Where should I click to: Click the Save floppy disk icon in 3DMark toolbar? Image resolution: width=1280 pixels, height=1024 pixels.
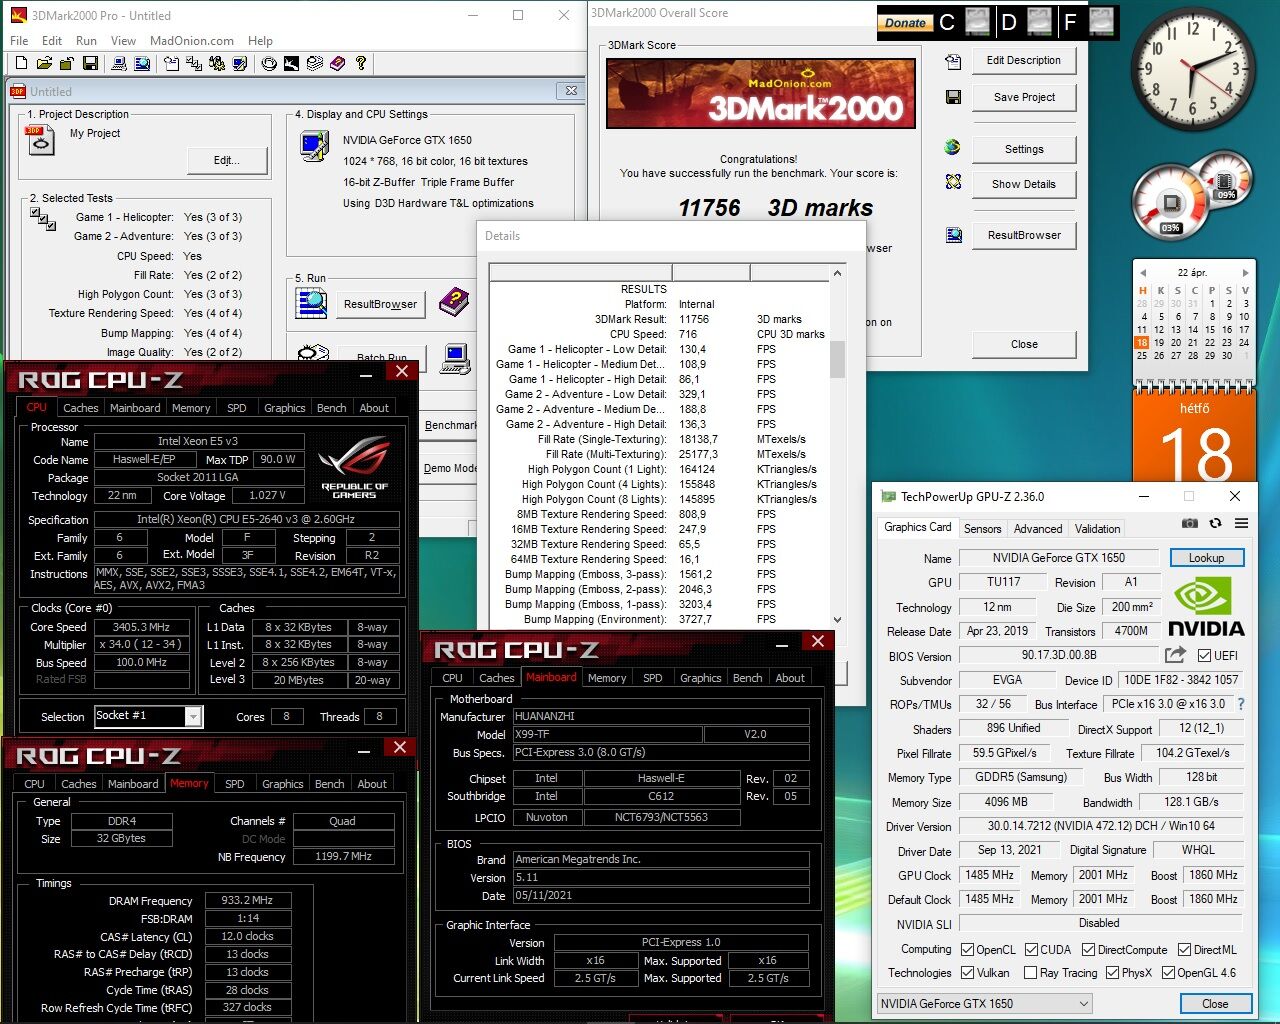[x=90, y=63]
